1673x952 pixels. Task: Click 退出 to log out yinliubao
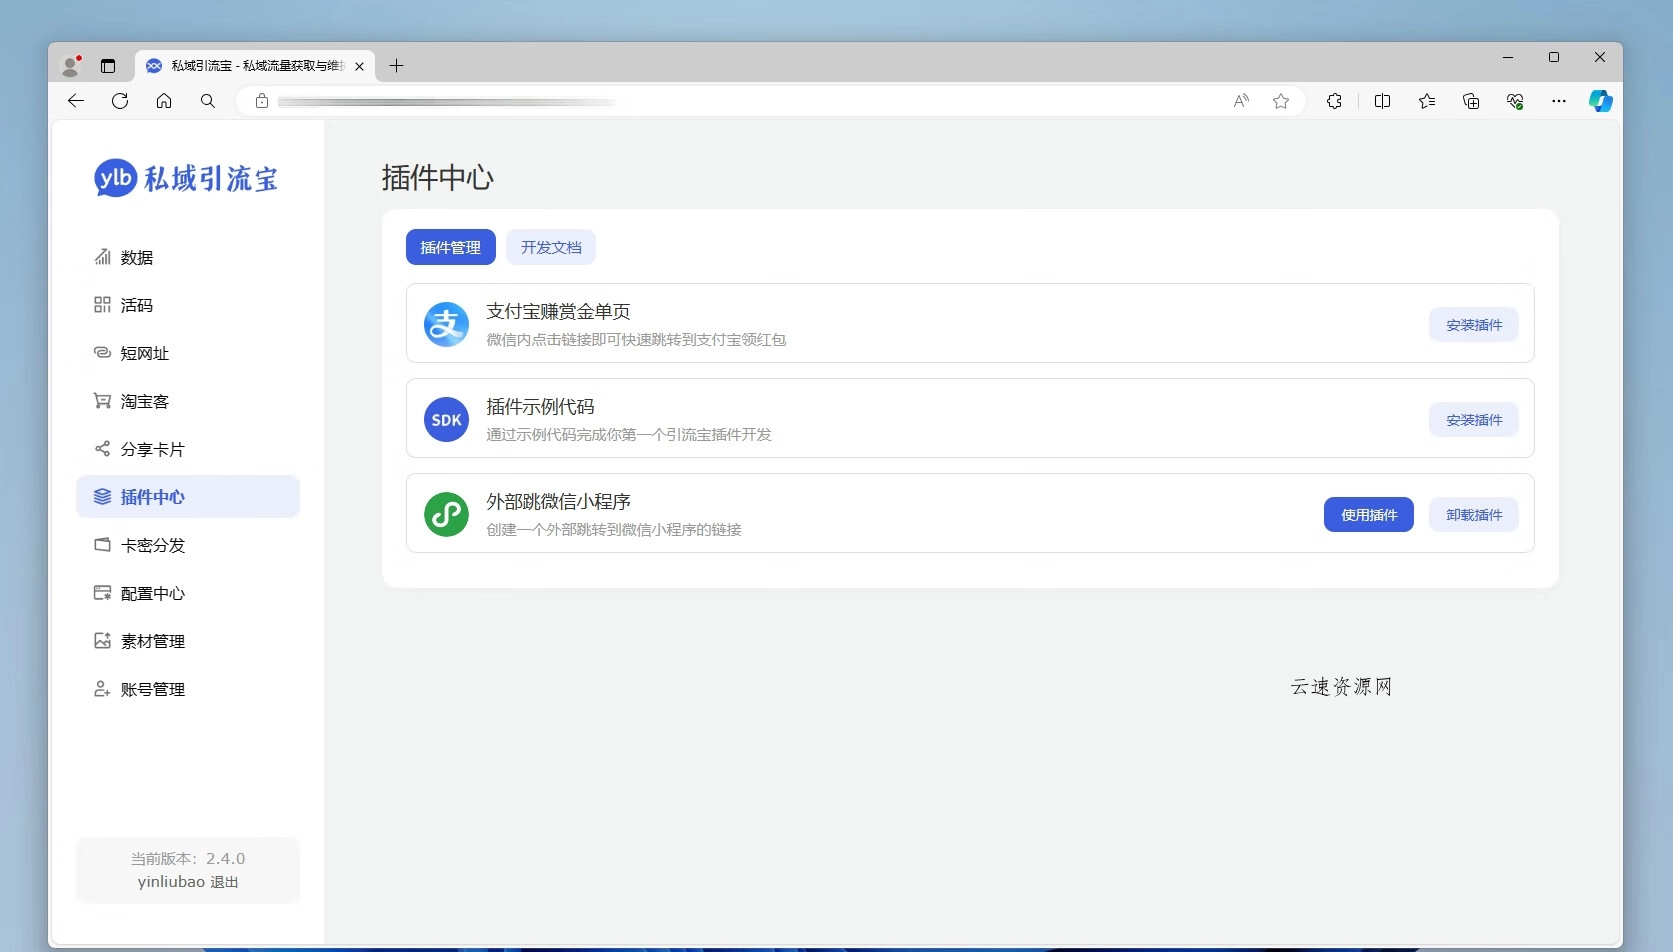click(222, 882)
